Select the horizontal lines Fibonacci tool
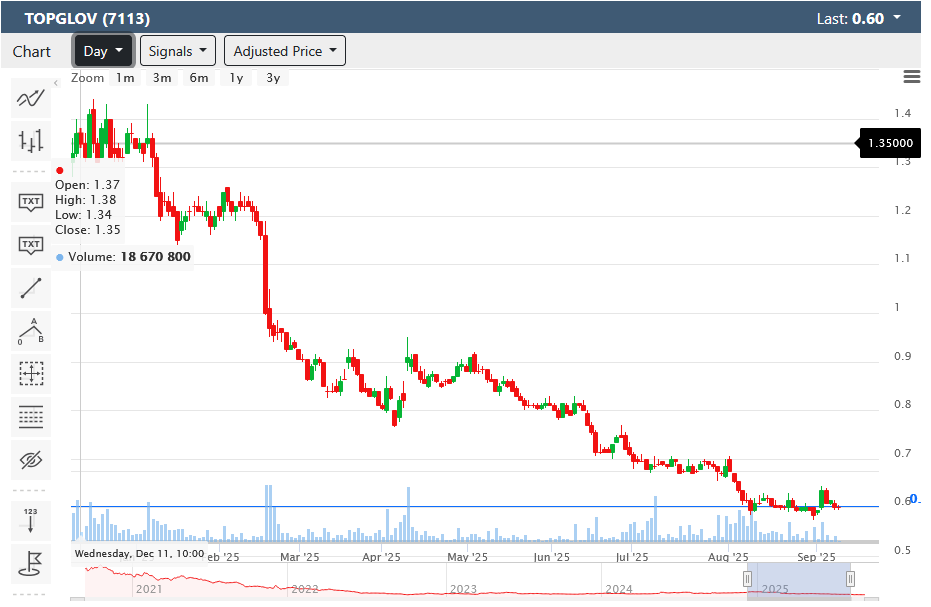This screenshot has height=607, width=931. point(31,417)
